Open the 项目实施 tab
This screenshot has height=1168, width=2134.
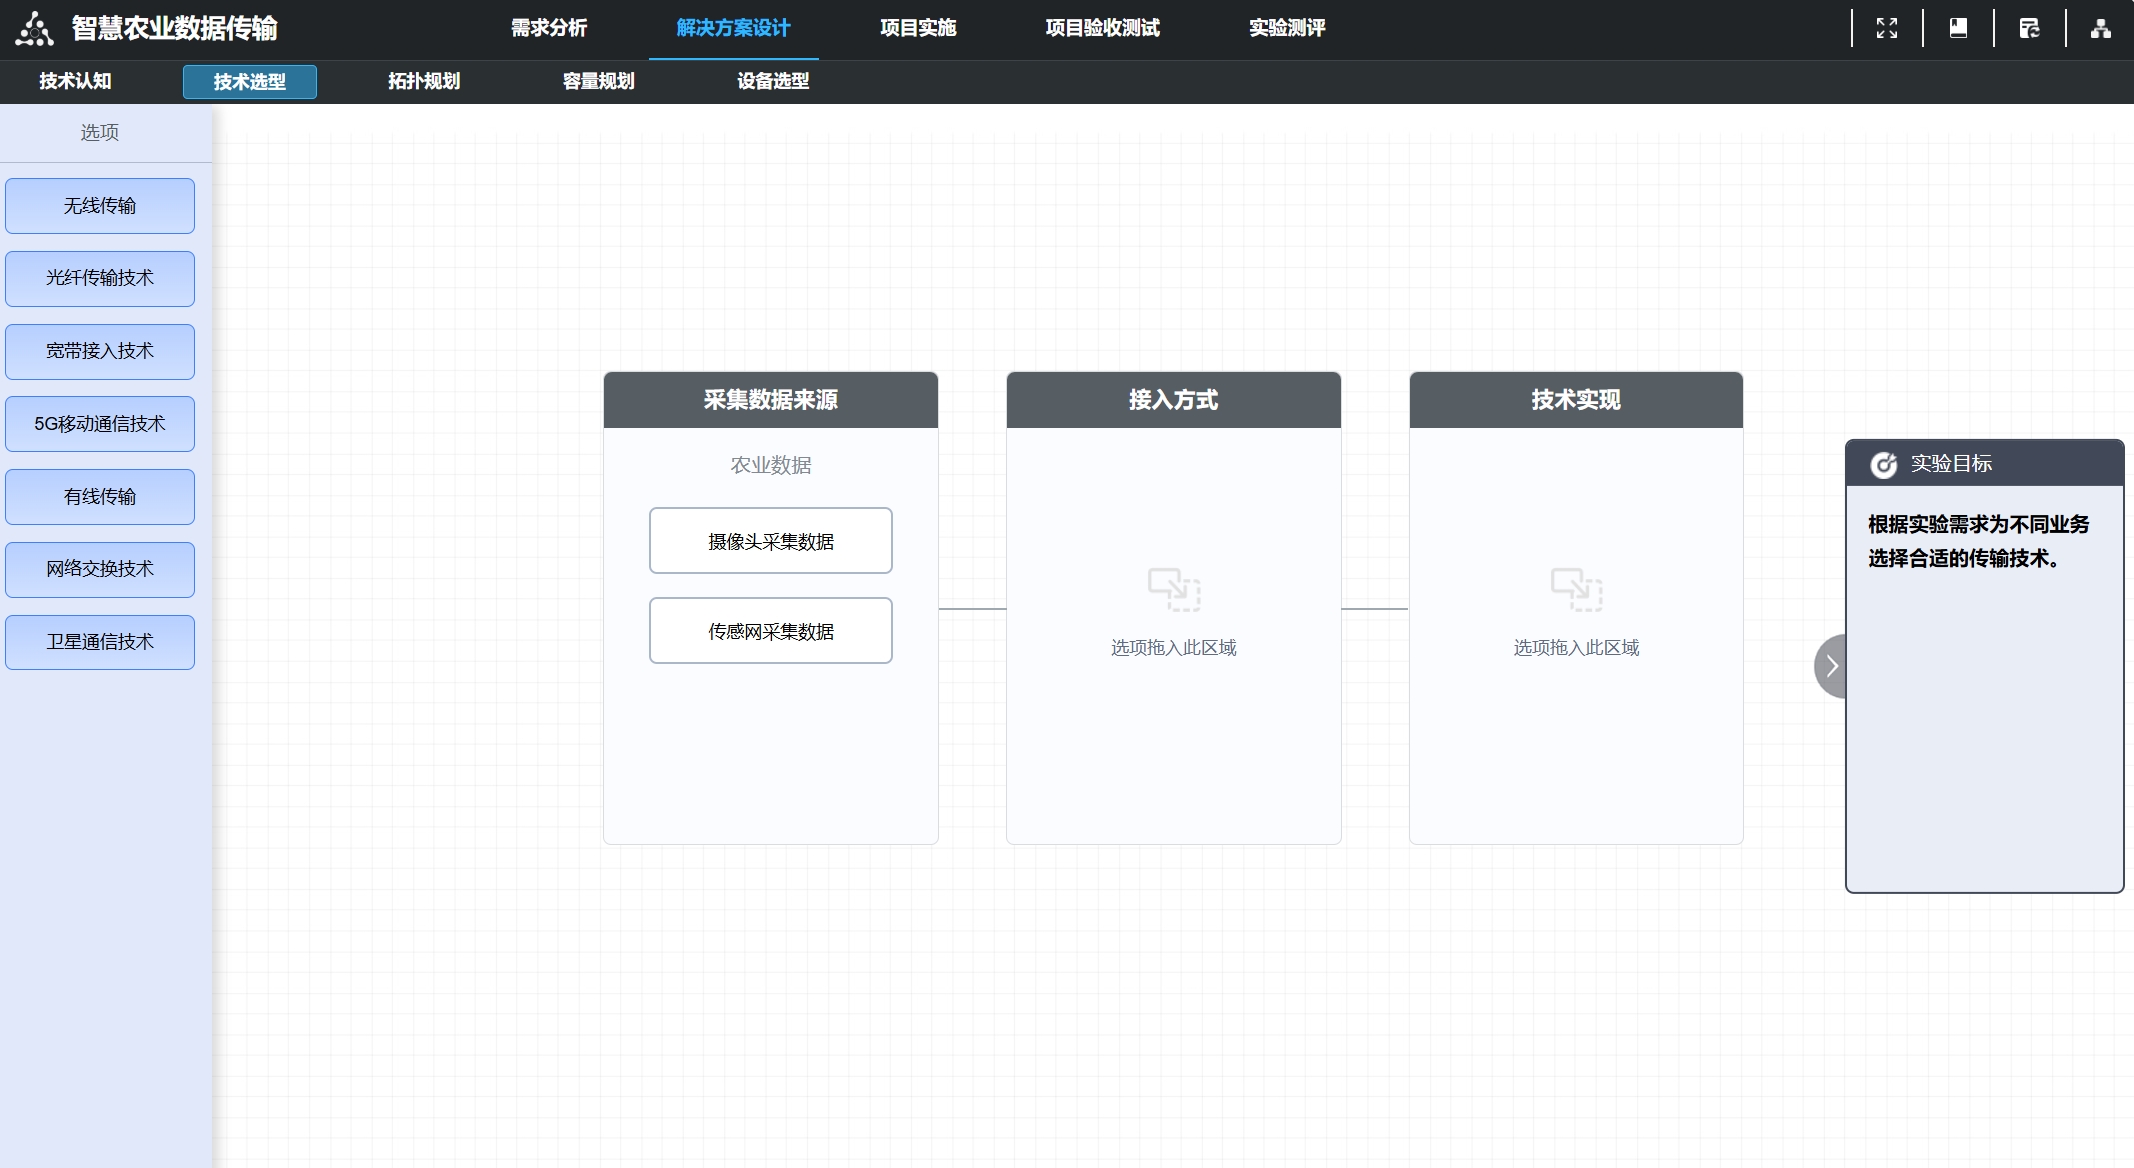(x=917, y=28)
